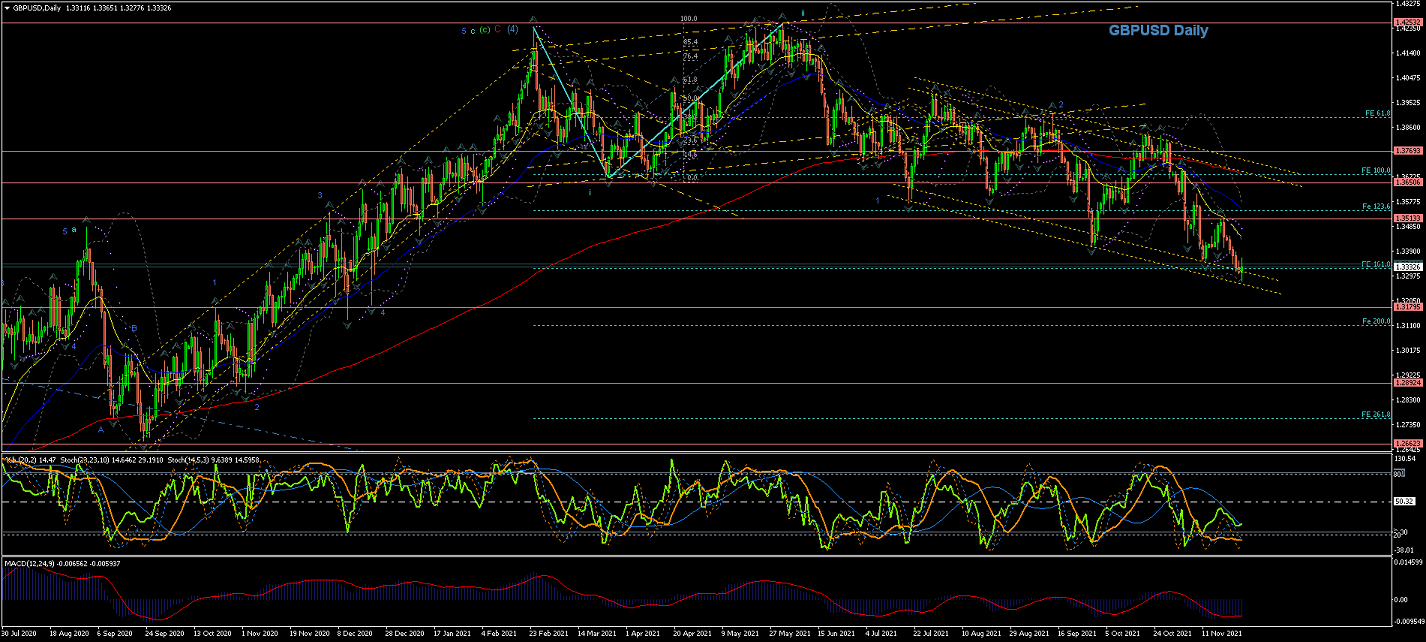Click the 1.35133 red price level label
1426x642 pixels.
[1408, 219]
